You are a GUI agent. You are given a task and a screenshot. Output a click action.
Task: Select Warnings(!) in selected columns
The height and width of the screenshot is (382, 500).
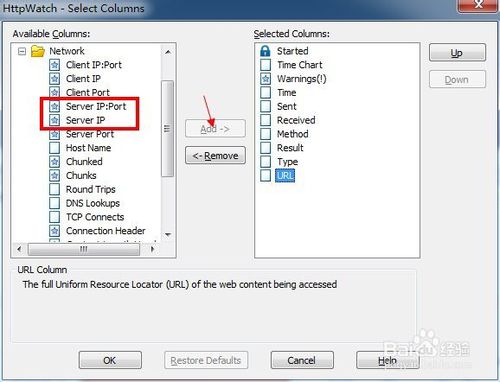click(x=302, y=79)
